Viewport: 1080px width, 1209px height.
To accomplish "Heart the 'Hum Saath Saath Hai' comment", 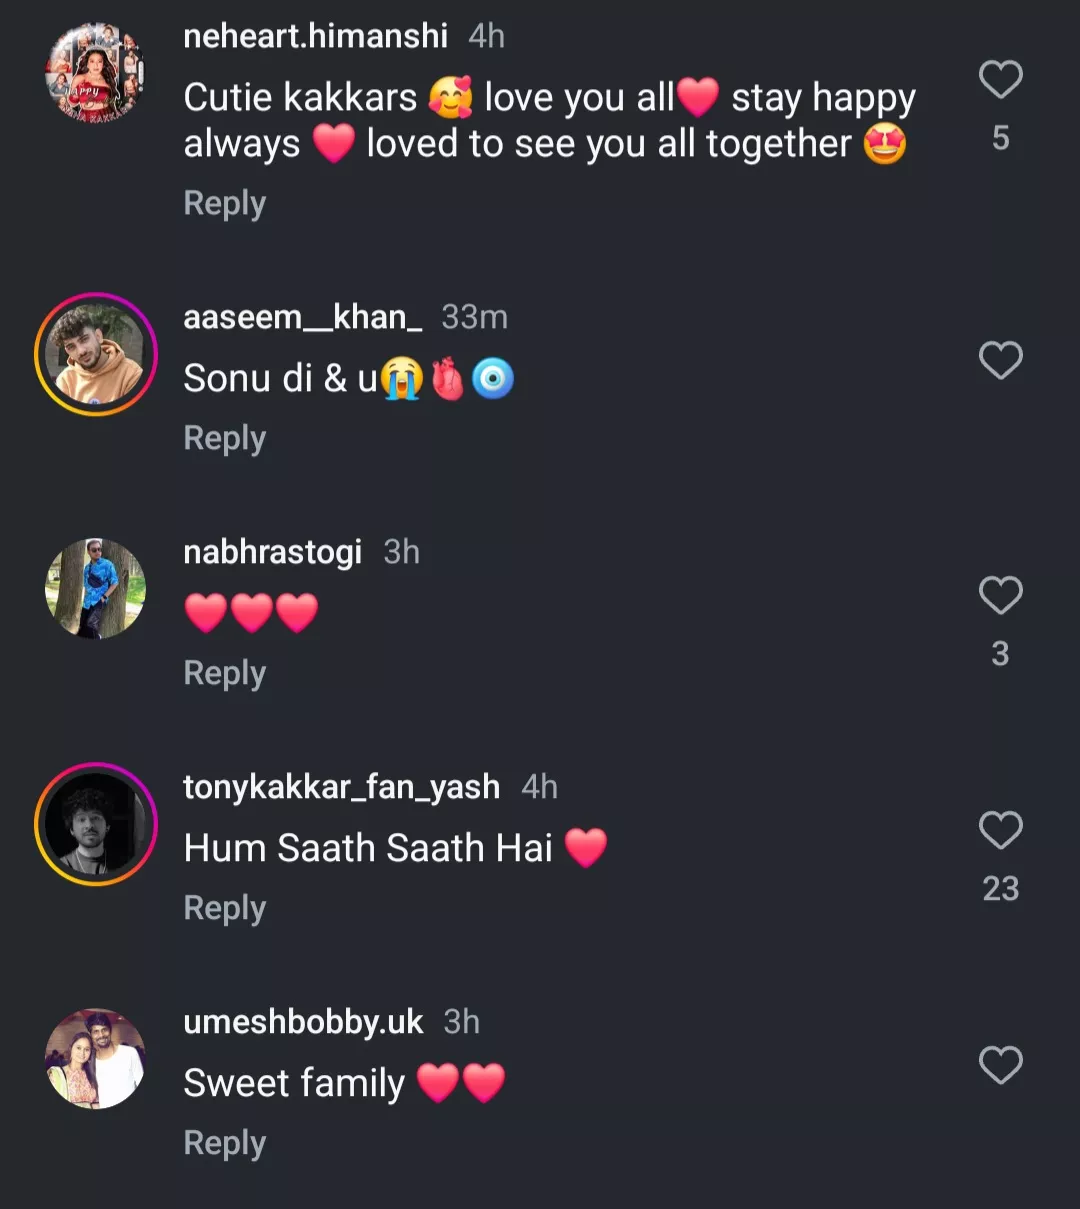I will pyautogui.click(x=1000, y=830).
